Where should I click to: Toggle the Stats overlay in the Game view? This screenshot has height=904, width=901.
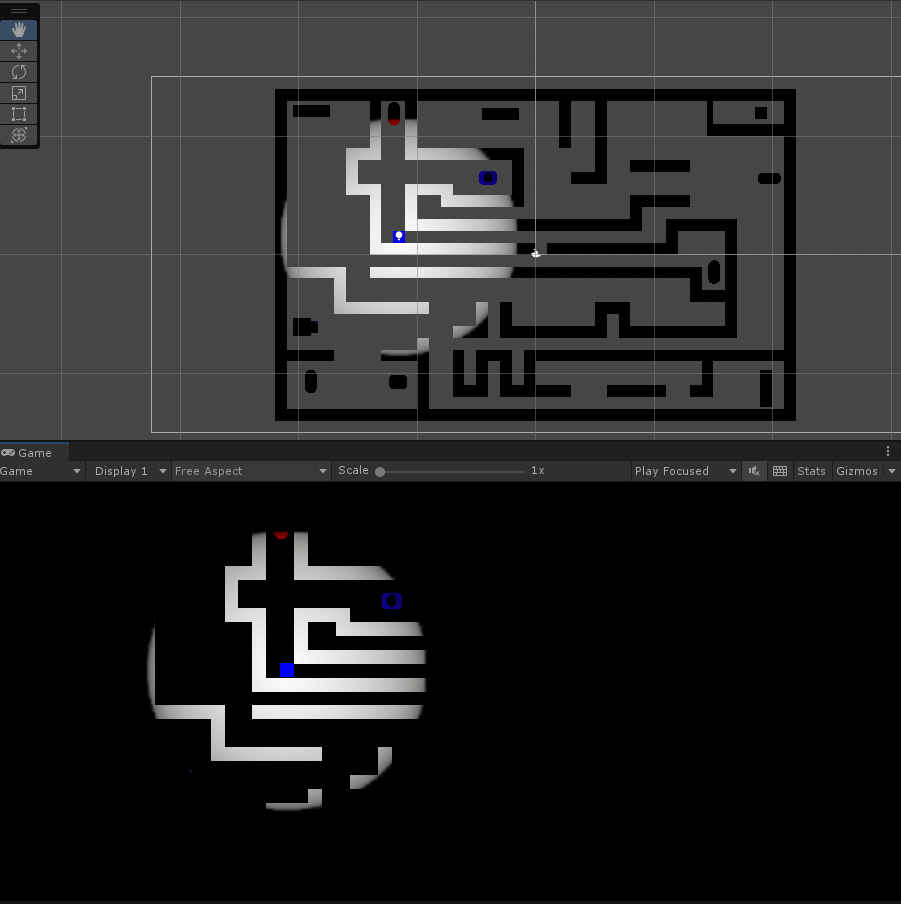pos(811,470)
